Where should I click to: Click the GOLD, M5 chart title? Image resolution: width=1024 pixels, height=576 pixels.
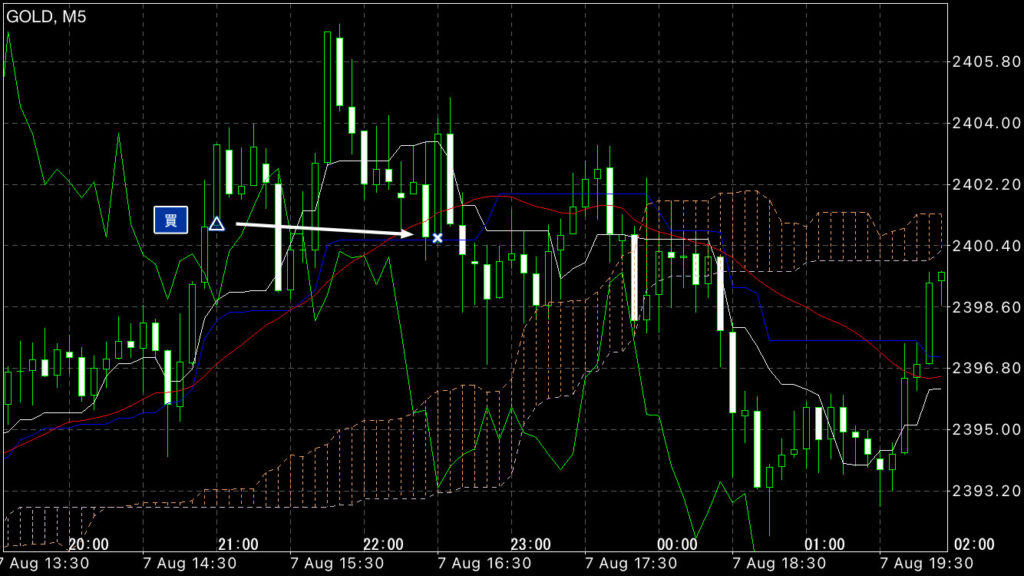(x=46, y=16)
